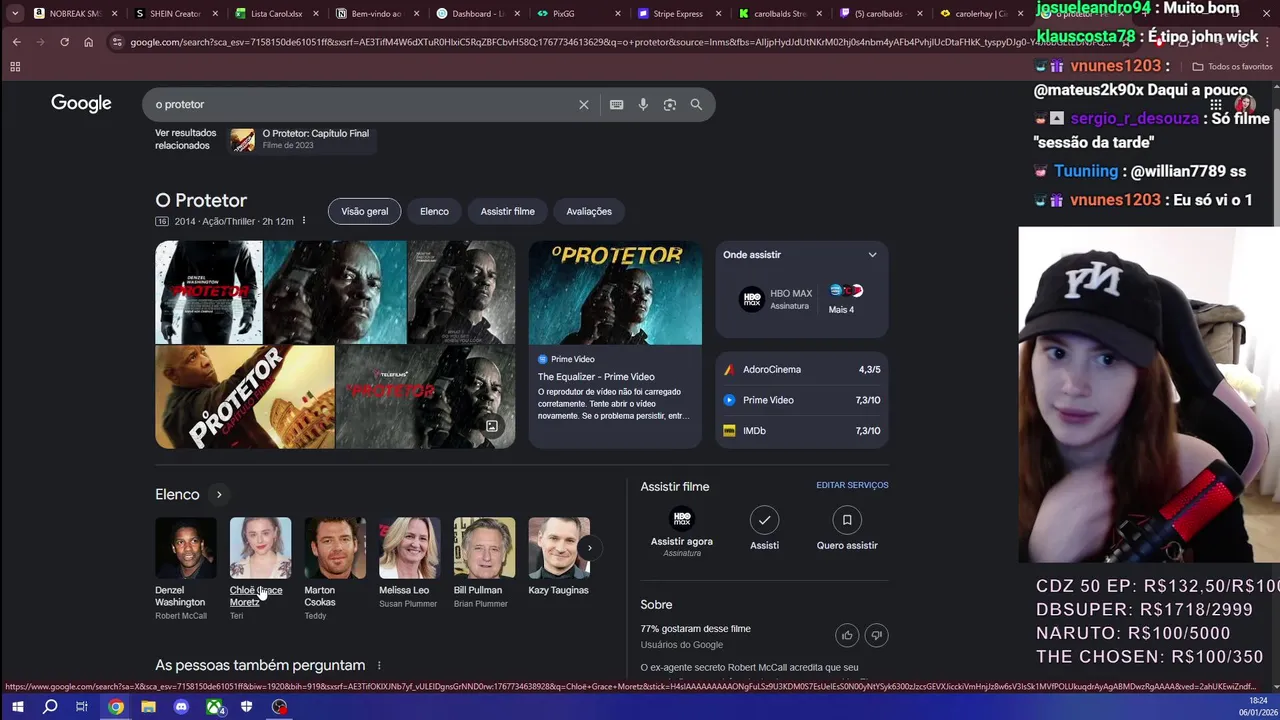The image size is (1280, 720).
Task: Open Kazy Tauginas cast photo
Action: click(x=559, y=548)
